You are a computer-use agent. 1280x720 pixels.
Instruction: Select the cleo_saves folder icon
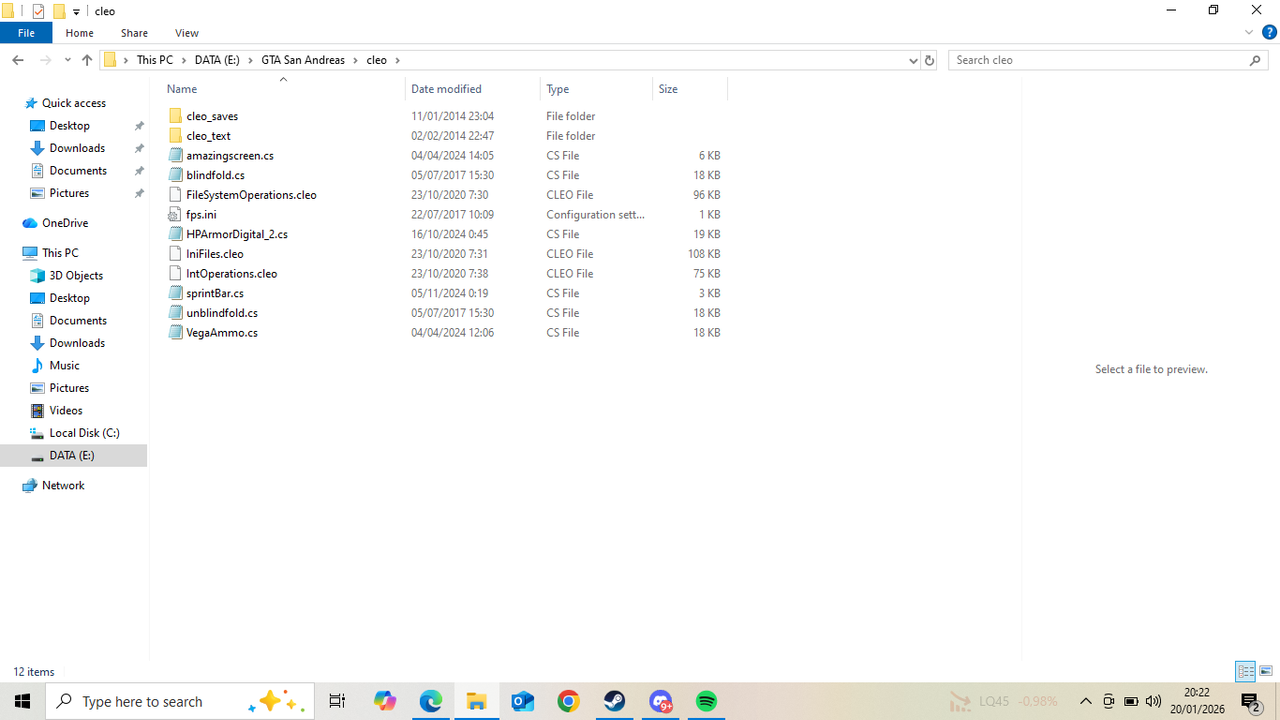176,116
